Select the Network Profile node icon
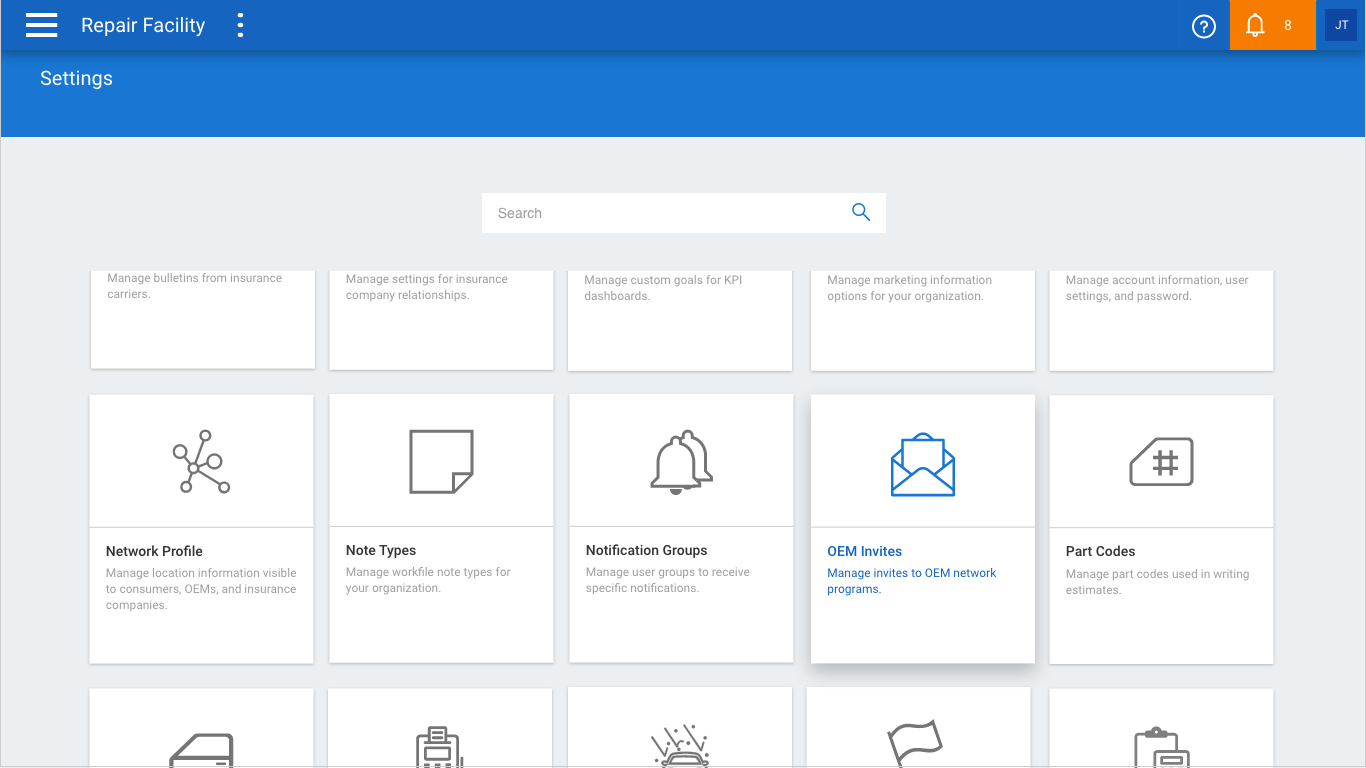 pos(202,462)
